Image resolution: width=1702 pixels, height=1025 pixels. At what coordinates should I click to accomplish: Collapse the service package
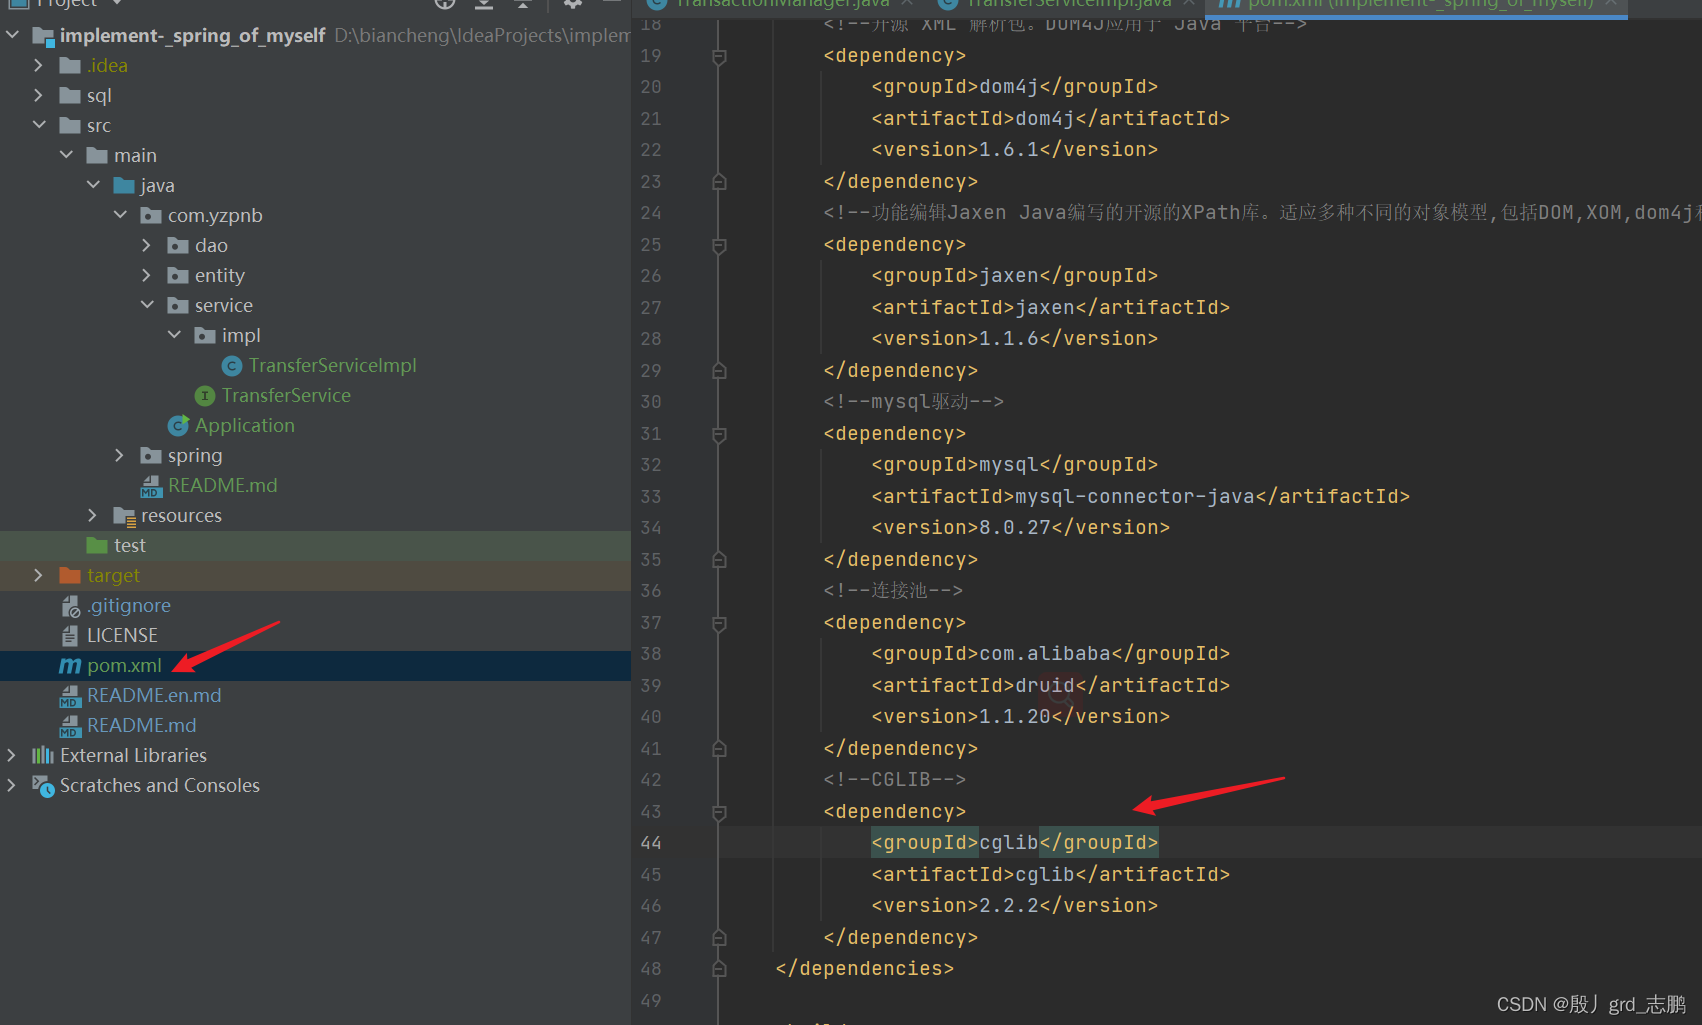point(147,306)
